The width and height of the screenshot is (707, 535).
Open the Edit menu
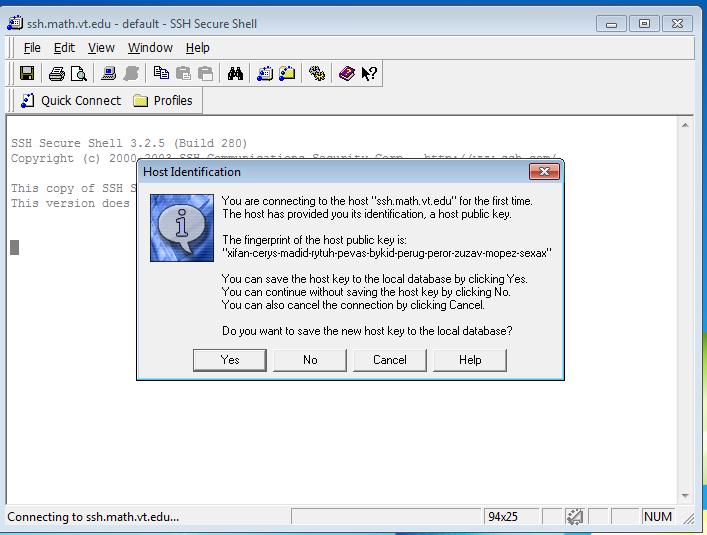64,48
